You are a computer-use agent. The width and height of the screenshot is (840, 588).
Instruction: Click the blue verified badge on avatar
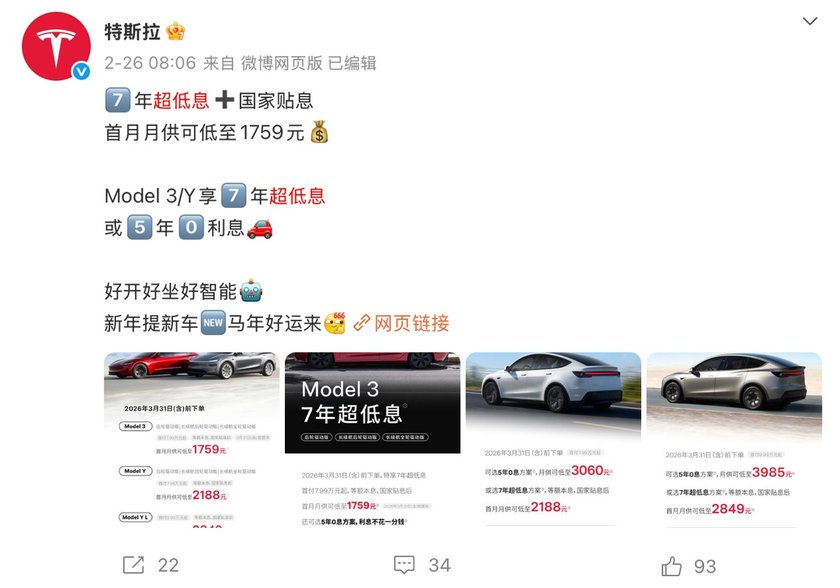click(x=81, y=71)
